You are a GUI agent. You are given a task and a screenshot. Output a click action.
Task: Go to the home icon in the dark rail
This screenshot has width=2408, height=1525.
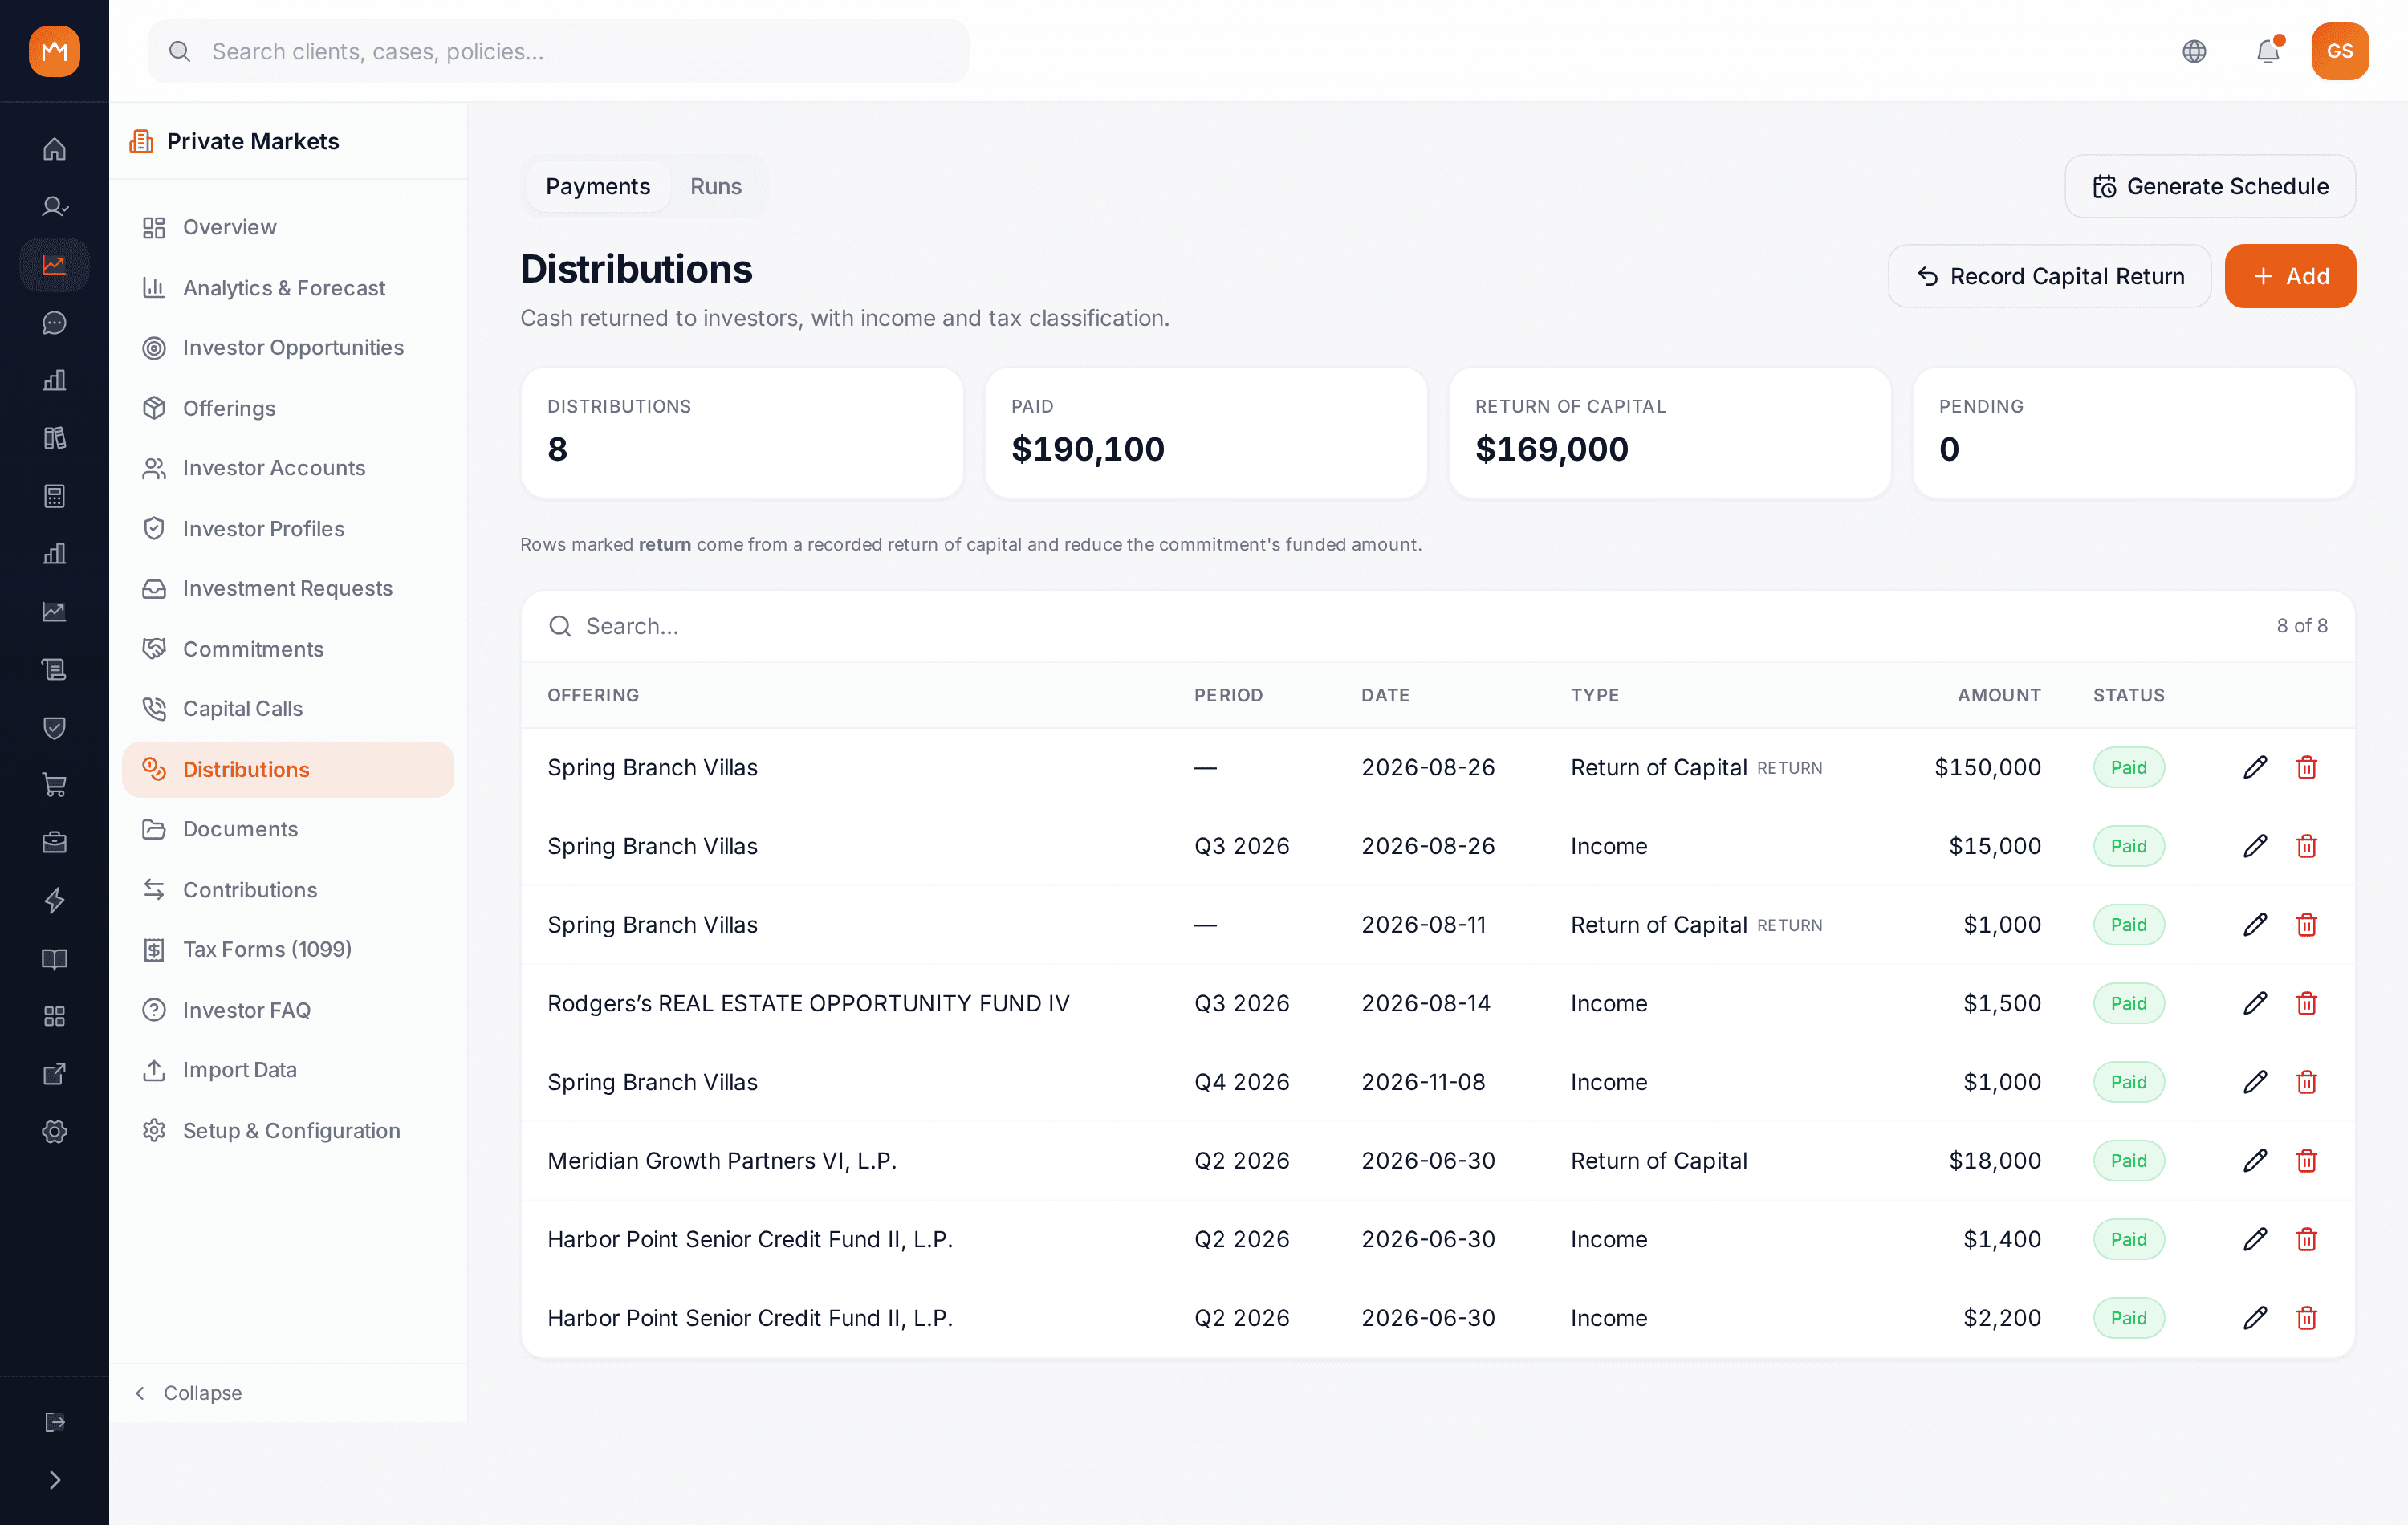point(54,149)
